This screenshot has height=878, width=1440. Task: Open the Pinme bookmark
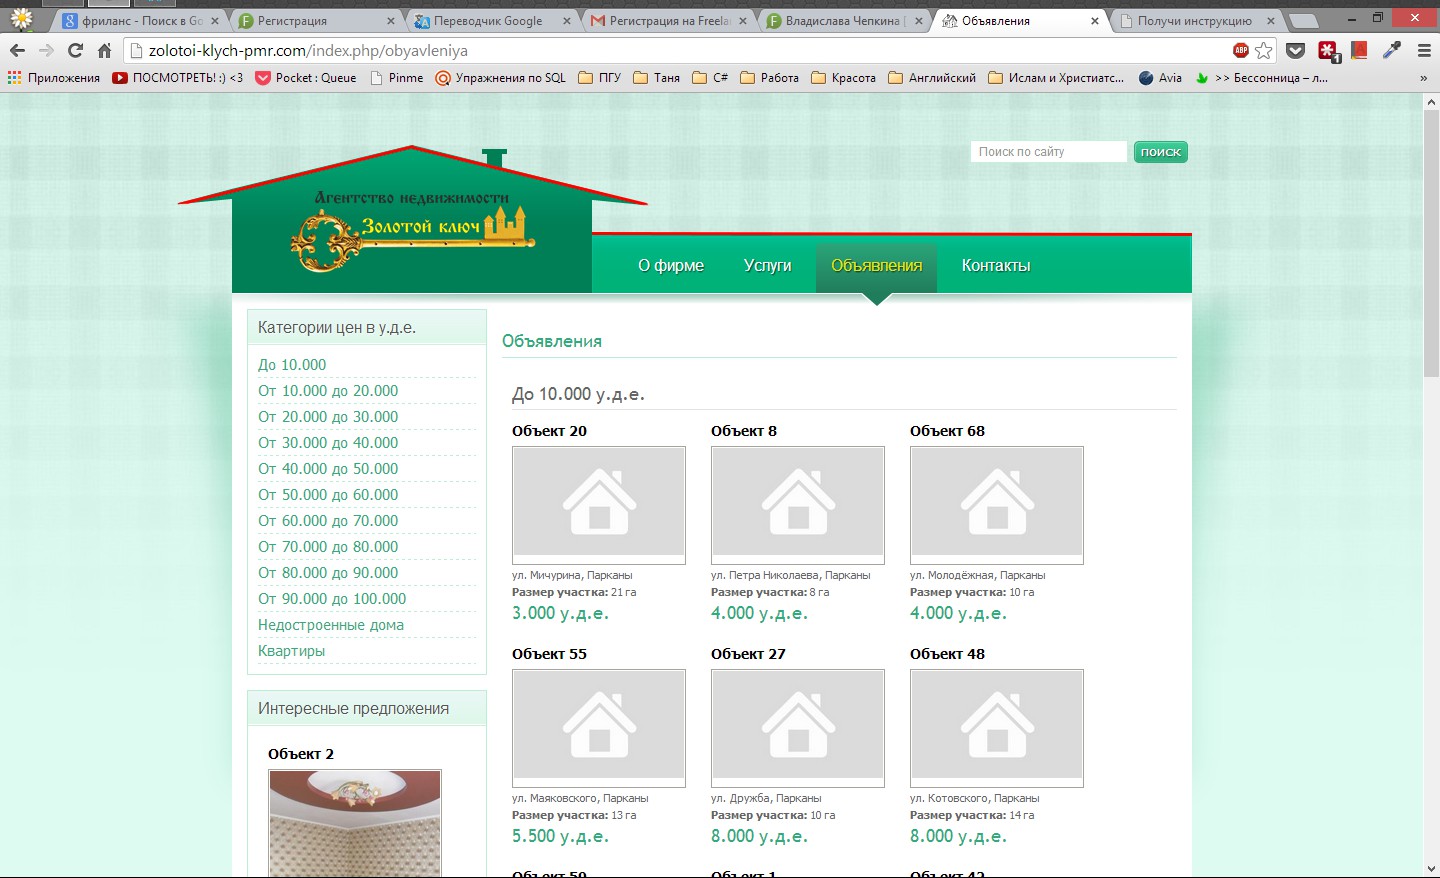tap(396, 78)
